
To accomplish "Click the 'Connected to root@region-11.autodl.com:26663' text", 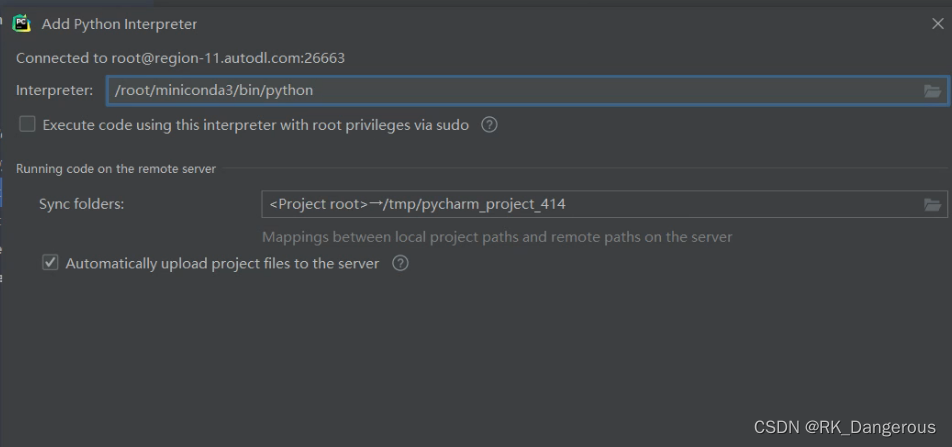I will tap(180, 58).
